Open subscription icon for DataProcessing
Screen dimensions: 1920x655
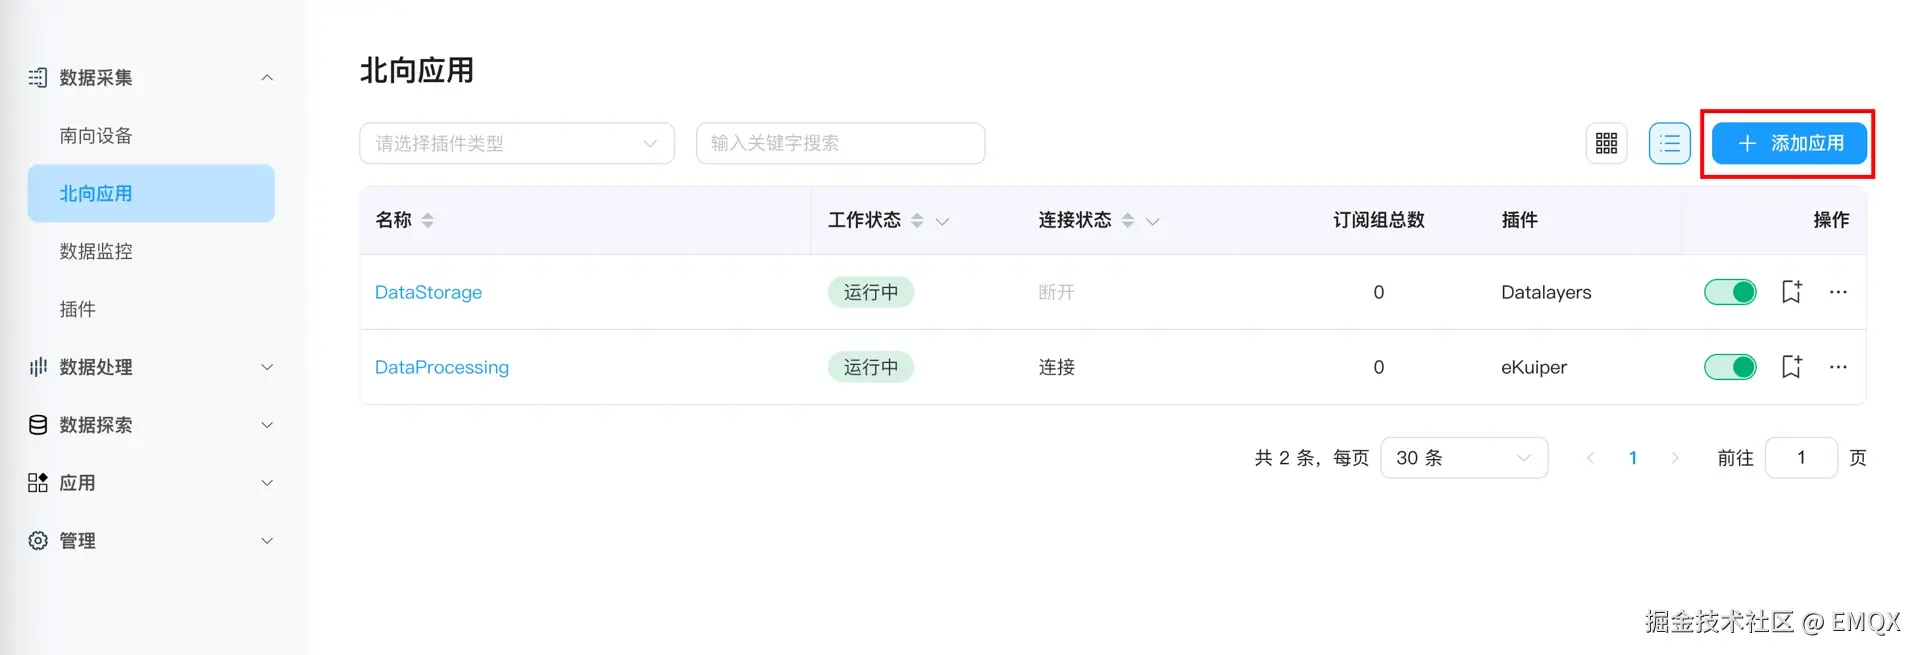tap(1791, 367)
